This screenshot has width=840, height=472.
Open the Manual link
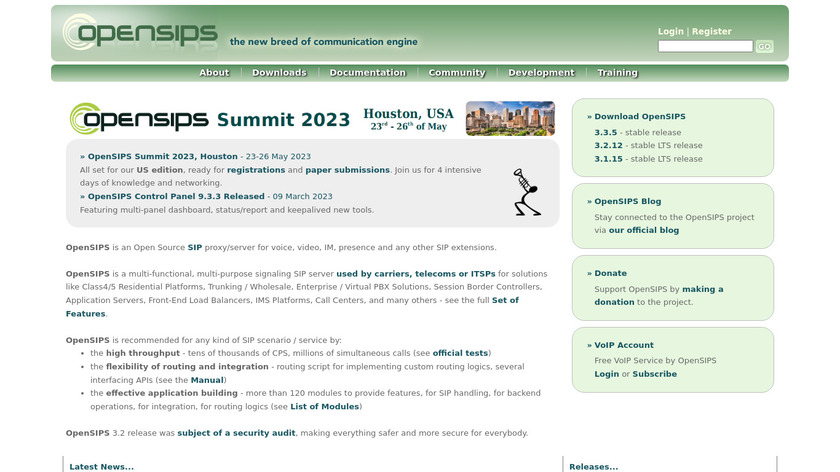click(207, 380)
